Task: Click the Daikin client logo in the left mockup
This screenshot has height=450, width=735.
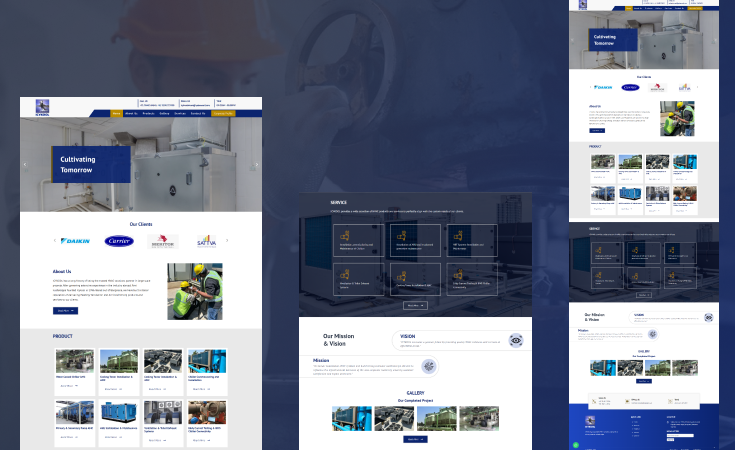Action: pyautogui.click(x=75, y=241)
